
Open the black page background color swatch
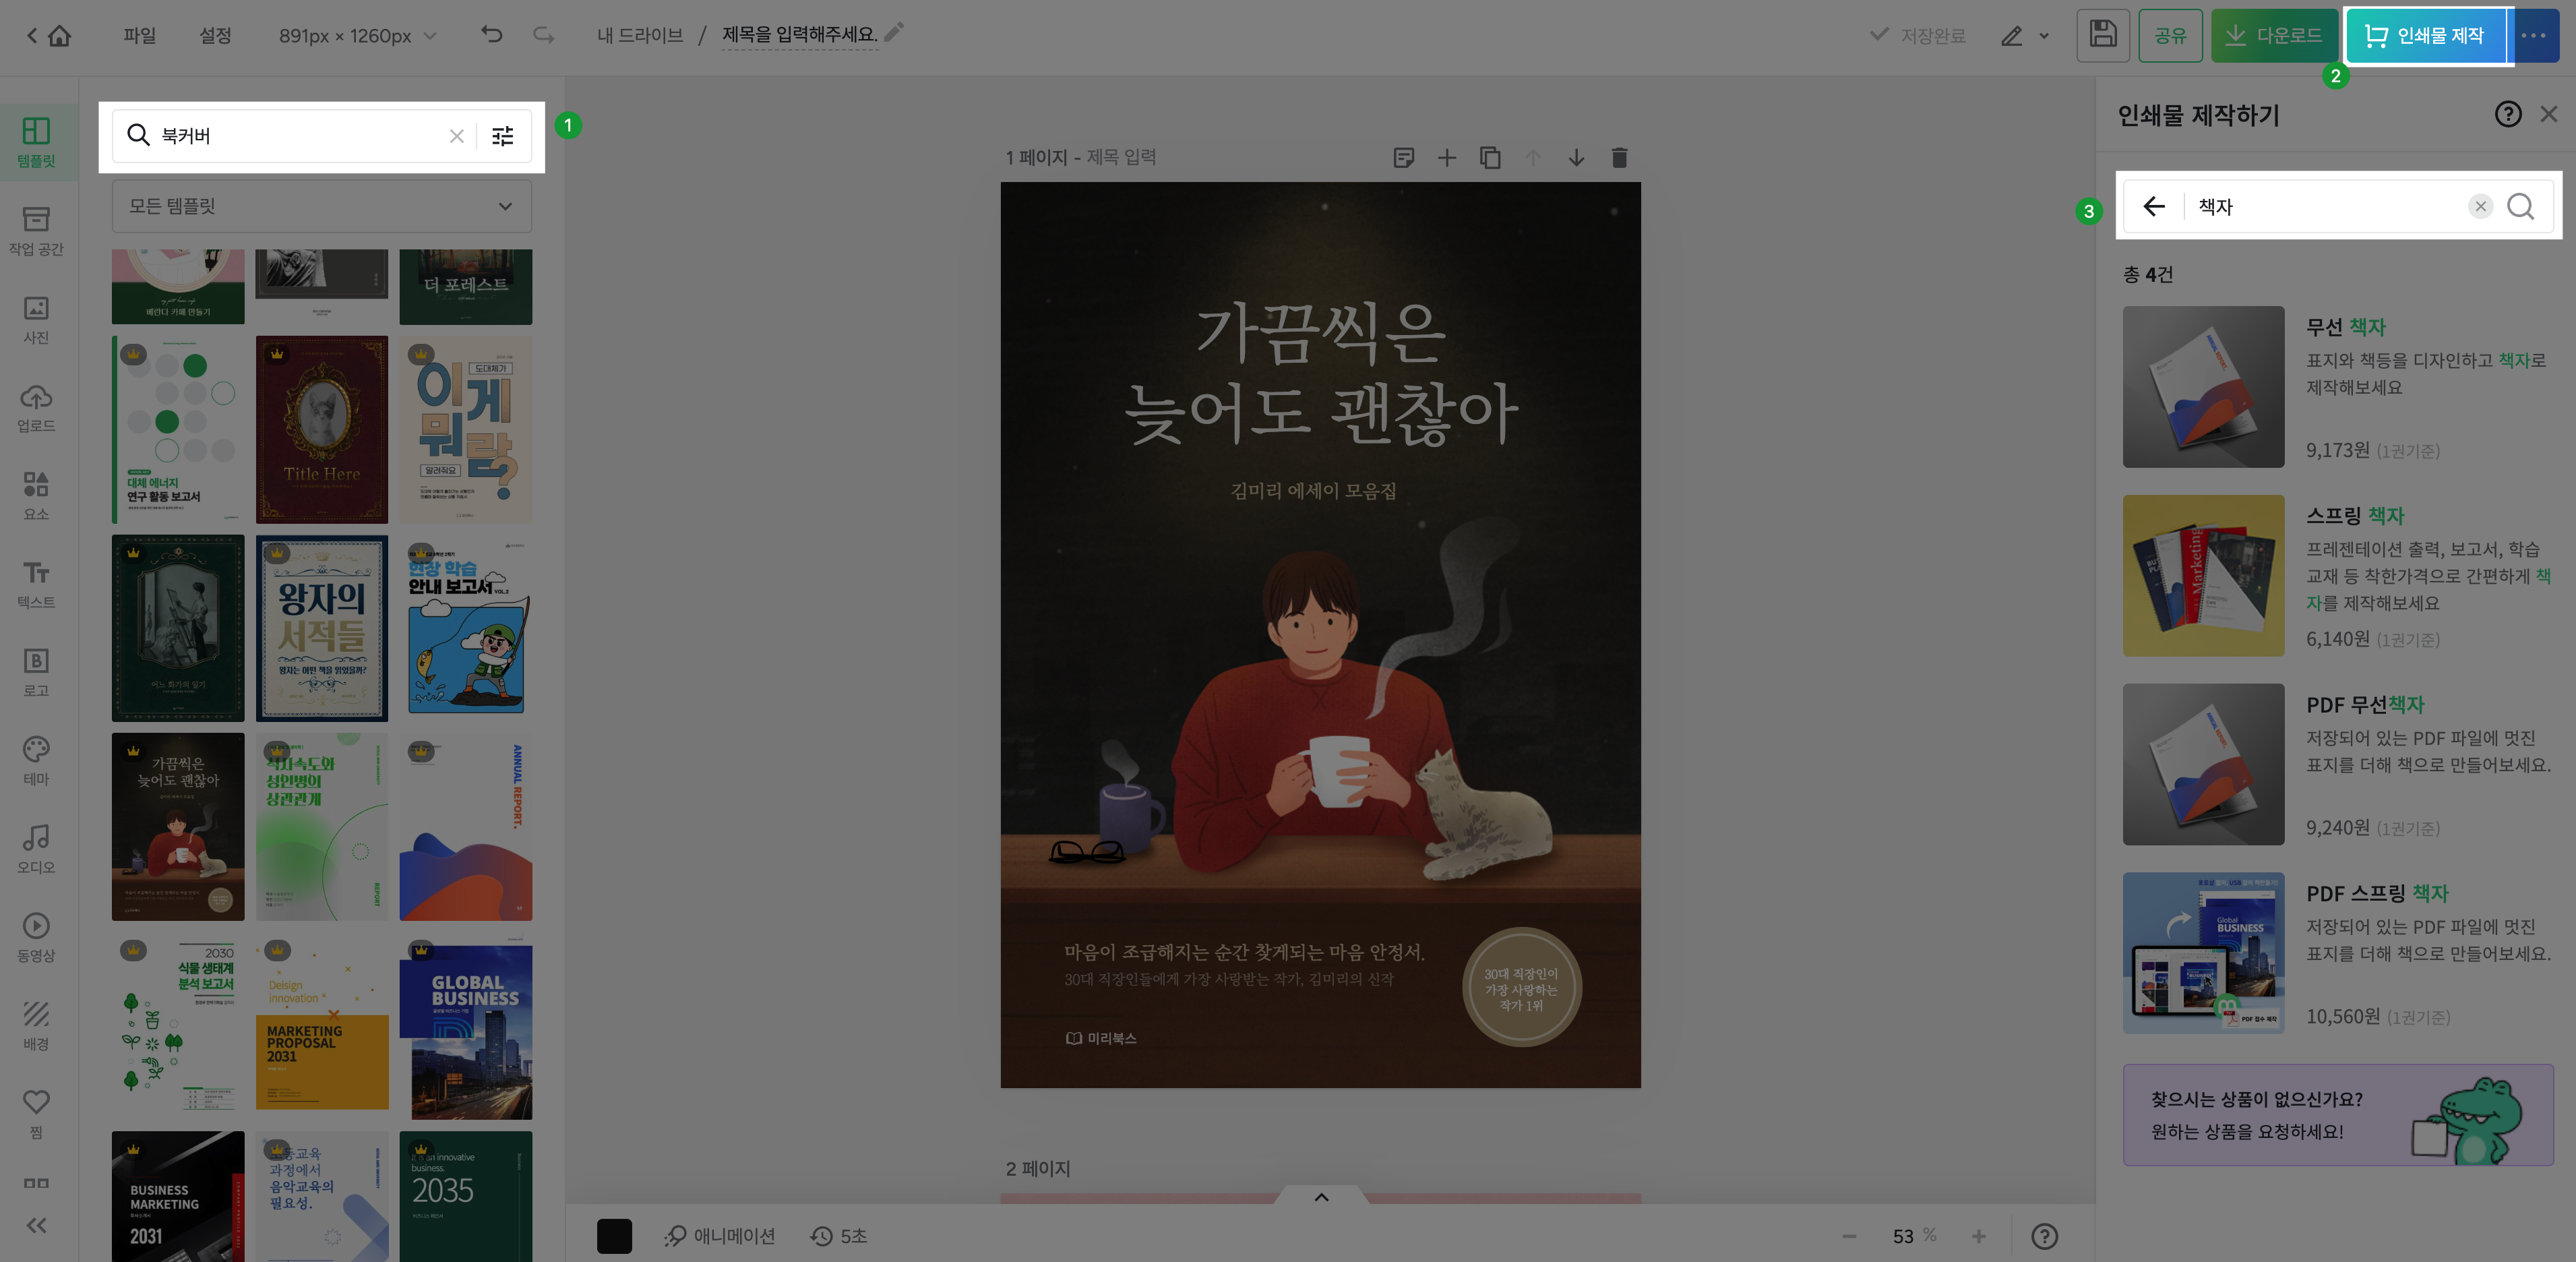point(614,1236)
